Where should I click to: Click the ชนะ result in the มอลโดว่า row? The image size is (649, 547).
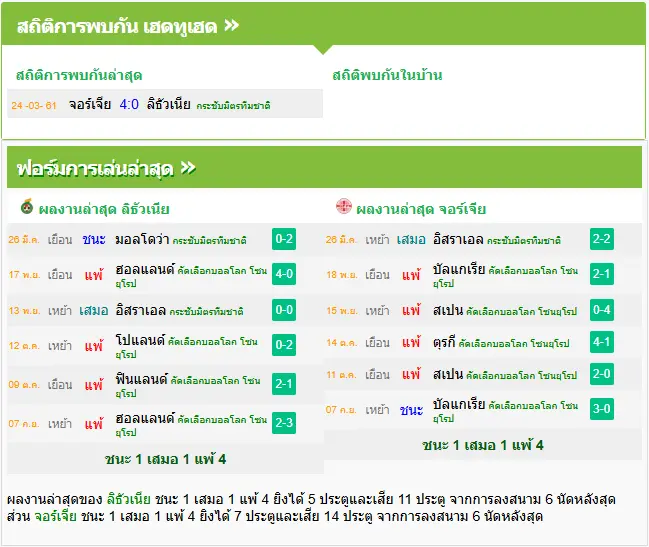tap(94, 240)
